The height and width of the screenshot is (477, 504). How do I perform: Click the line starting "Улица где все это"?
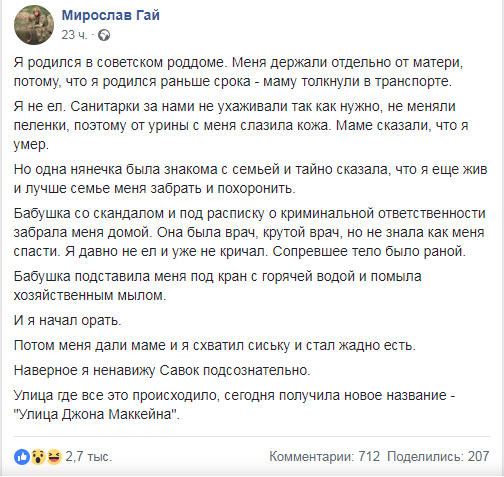pyautogui.click(x=234, y=405)
